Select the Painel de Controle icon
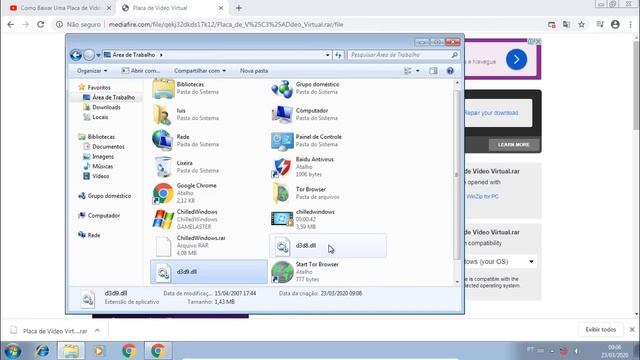Screen dimensions: 640x360 (x=282, y=140)
